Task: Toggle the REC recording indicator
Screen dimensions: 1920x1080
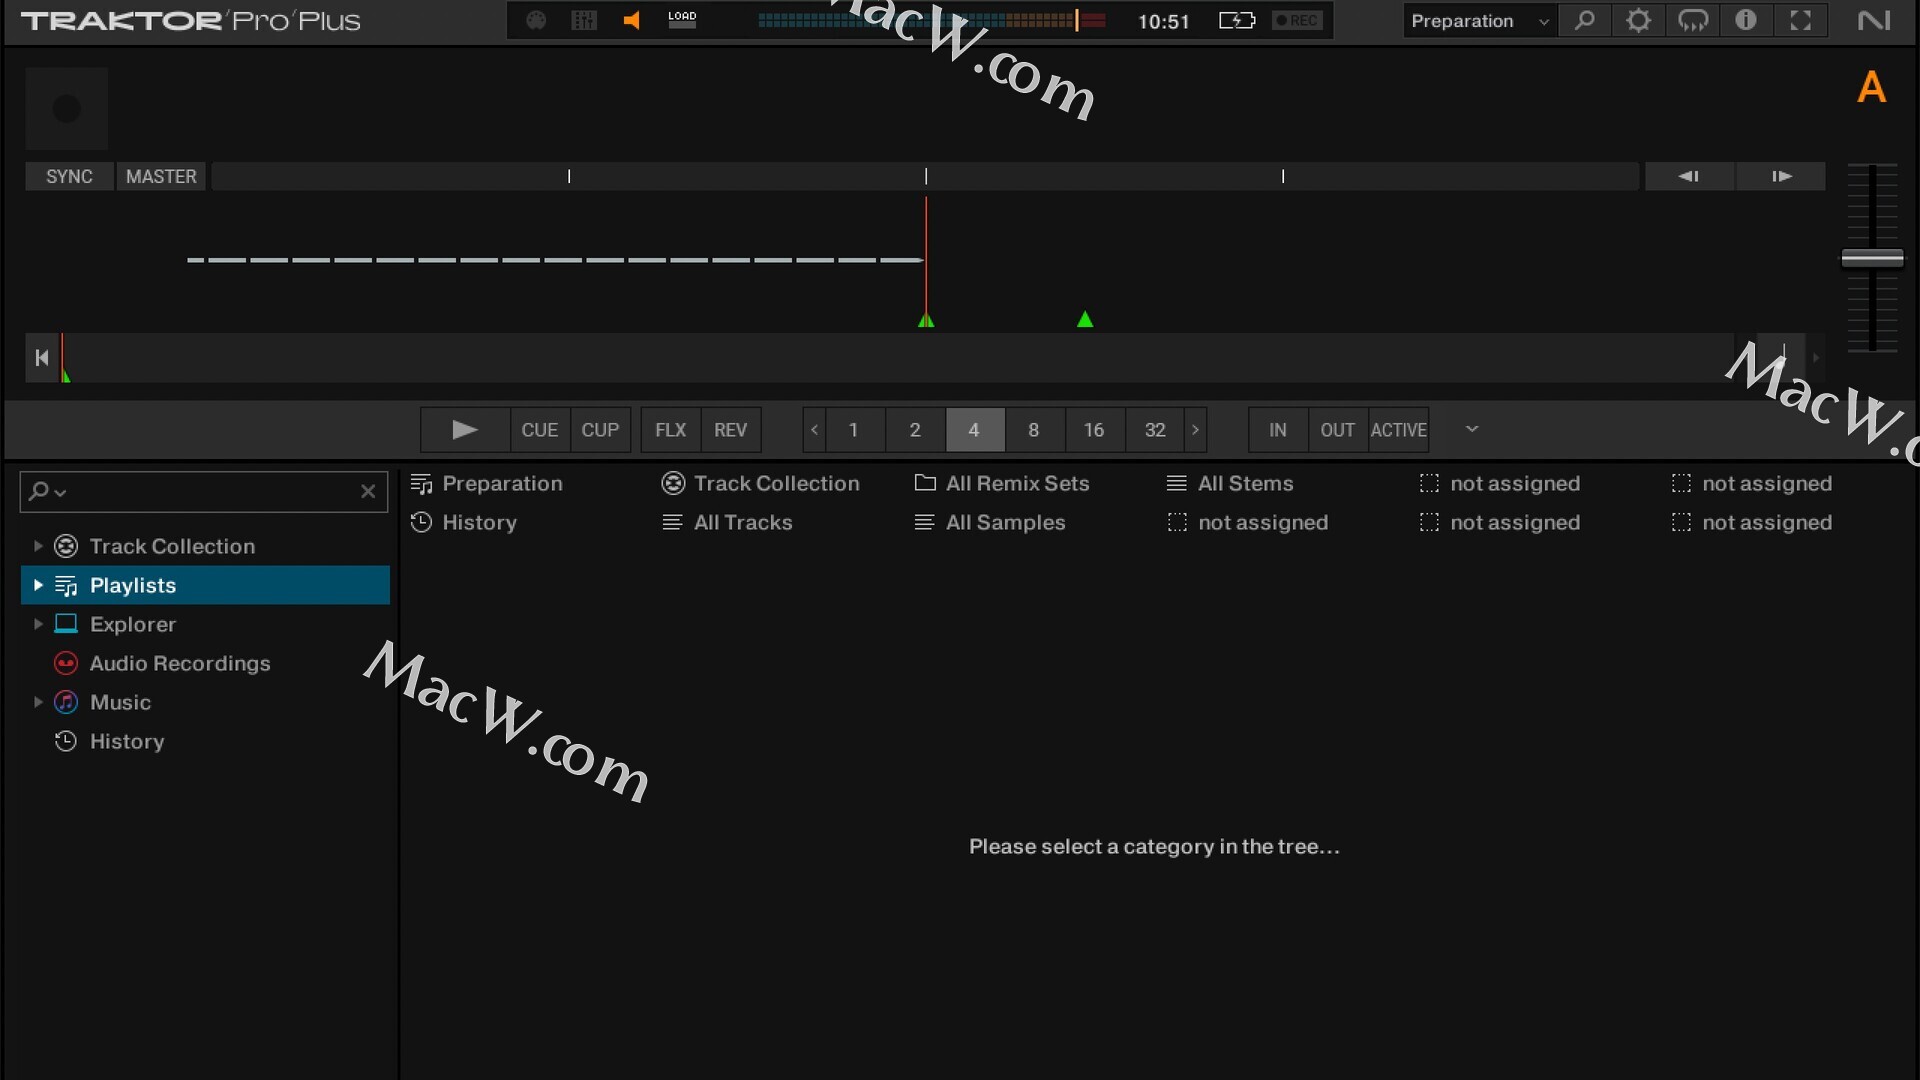Action: tap(1297, 20)
